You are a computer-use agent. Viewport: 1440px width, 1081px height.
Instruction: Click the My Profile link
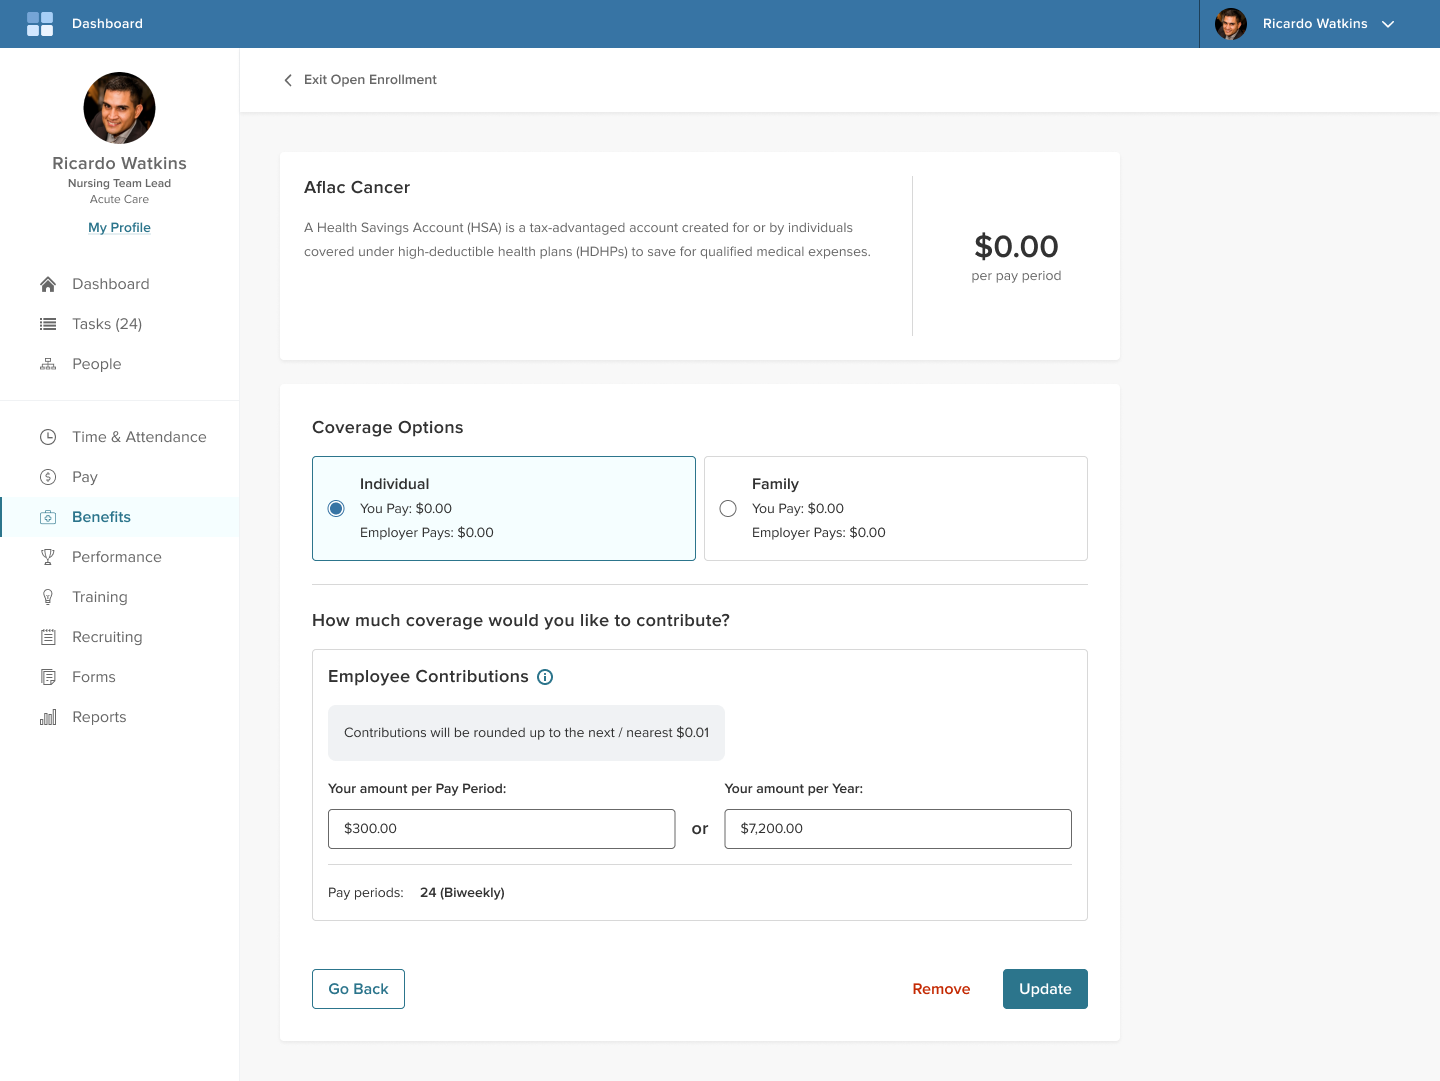click(x=119, y=228)
